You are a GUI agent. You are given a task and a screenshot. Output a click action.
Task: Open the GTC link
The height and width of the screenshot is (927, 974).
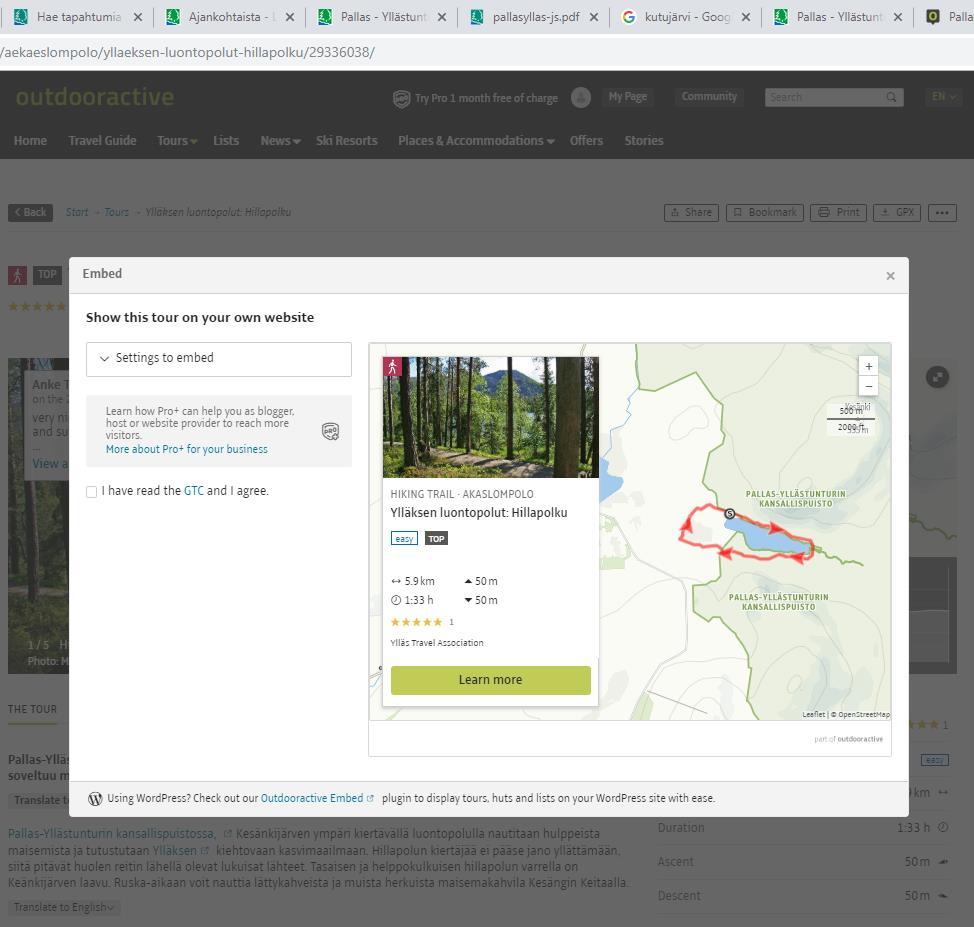click(194, 491)
